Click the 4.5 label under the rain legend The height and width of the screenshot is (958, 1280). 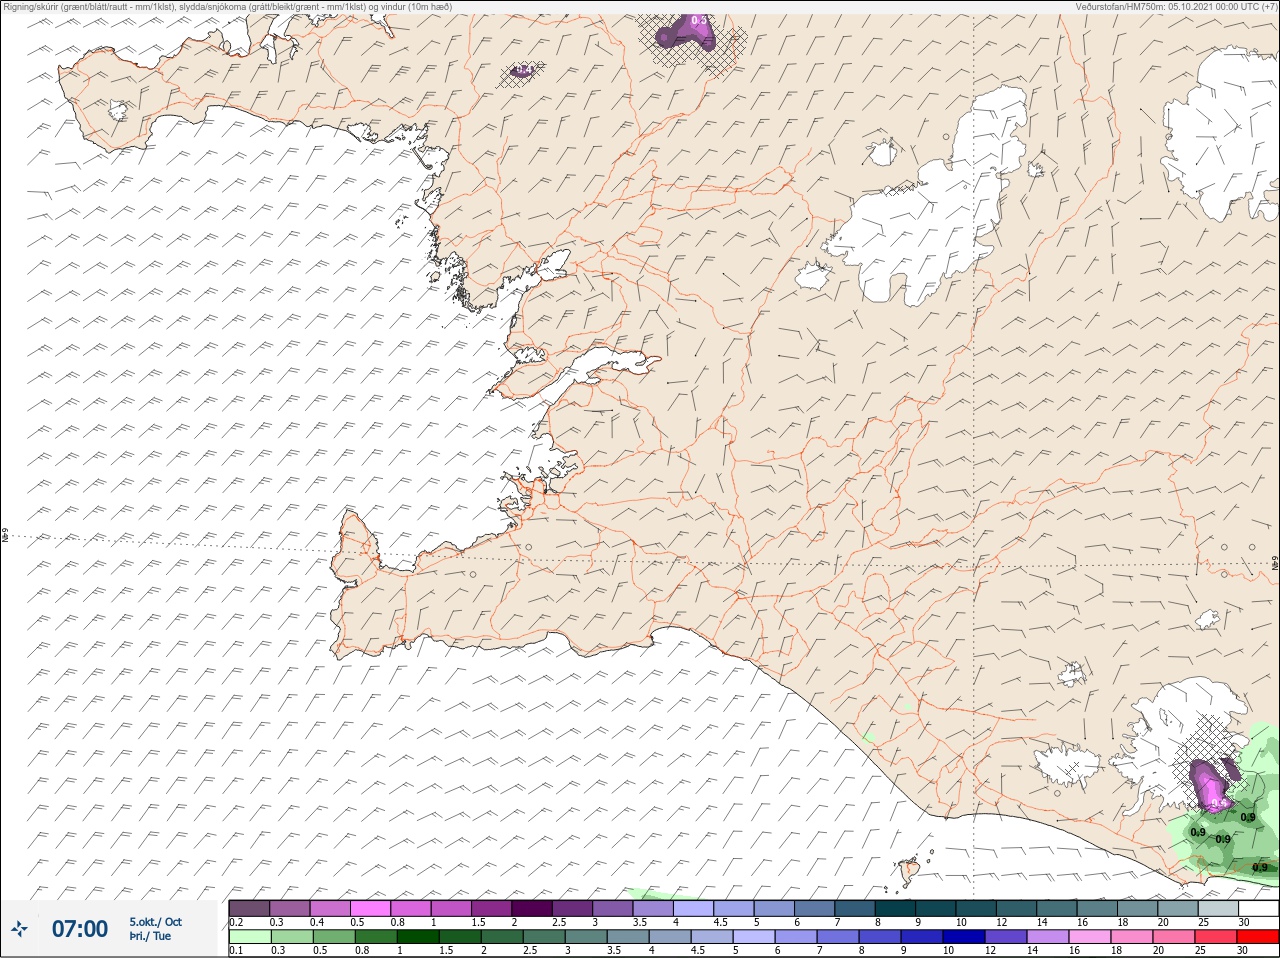tap(699, 951)
